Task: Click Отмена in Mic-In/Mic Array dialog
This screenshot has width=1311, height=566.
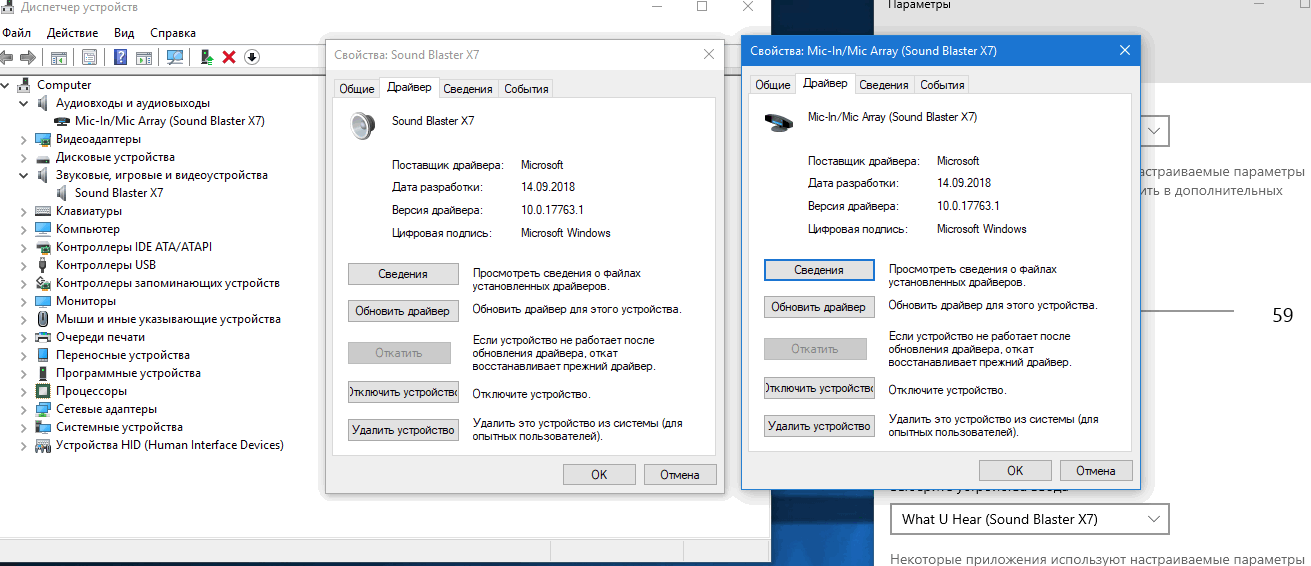Action: click(x=1096, y=470)
